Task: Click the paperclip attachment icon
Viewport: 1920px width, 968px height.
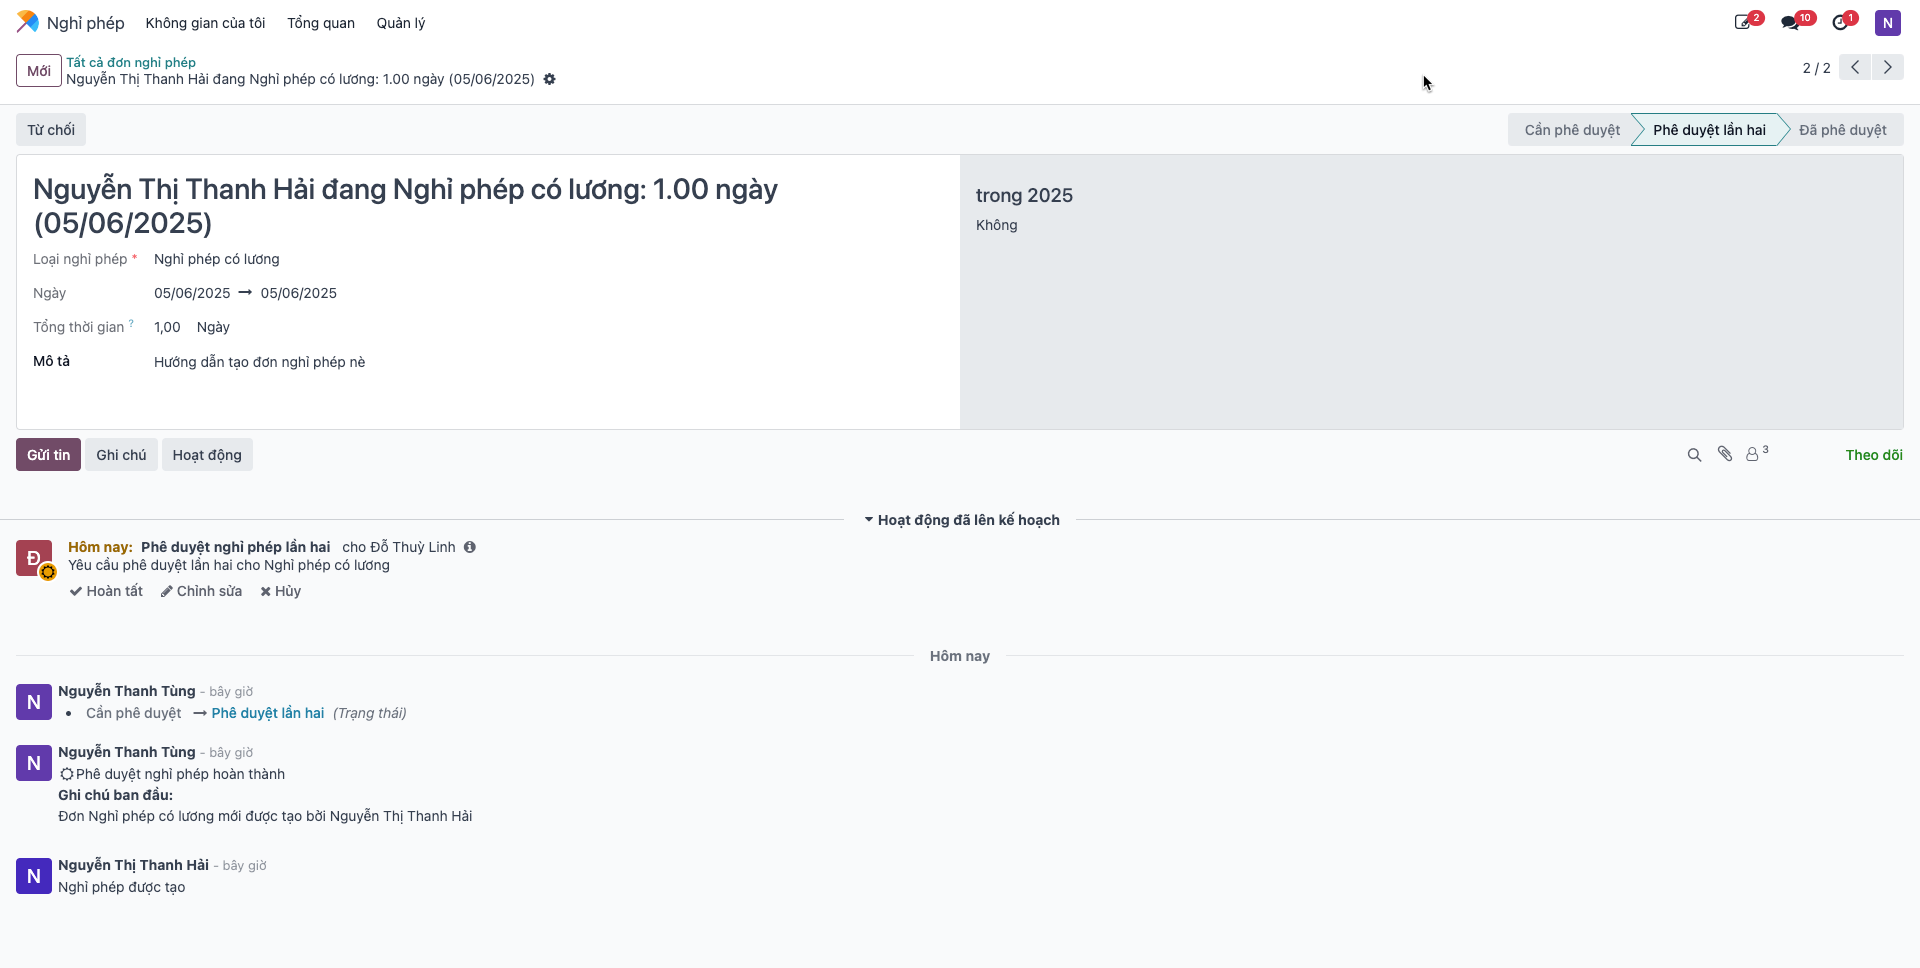Action: tap(1725, 454)
